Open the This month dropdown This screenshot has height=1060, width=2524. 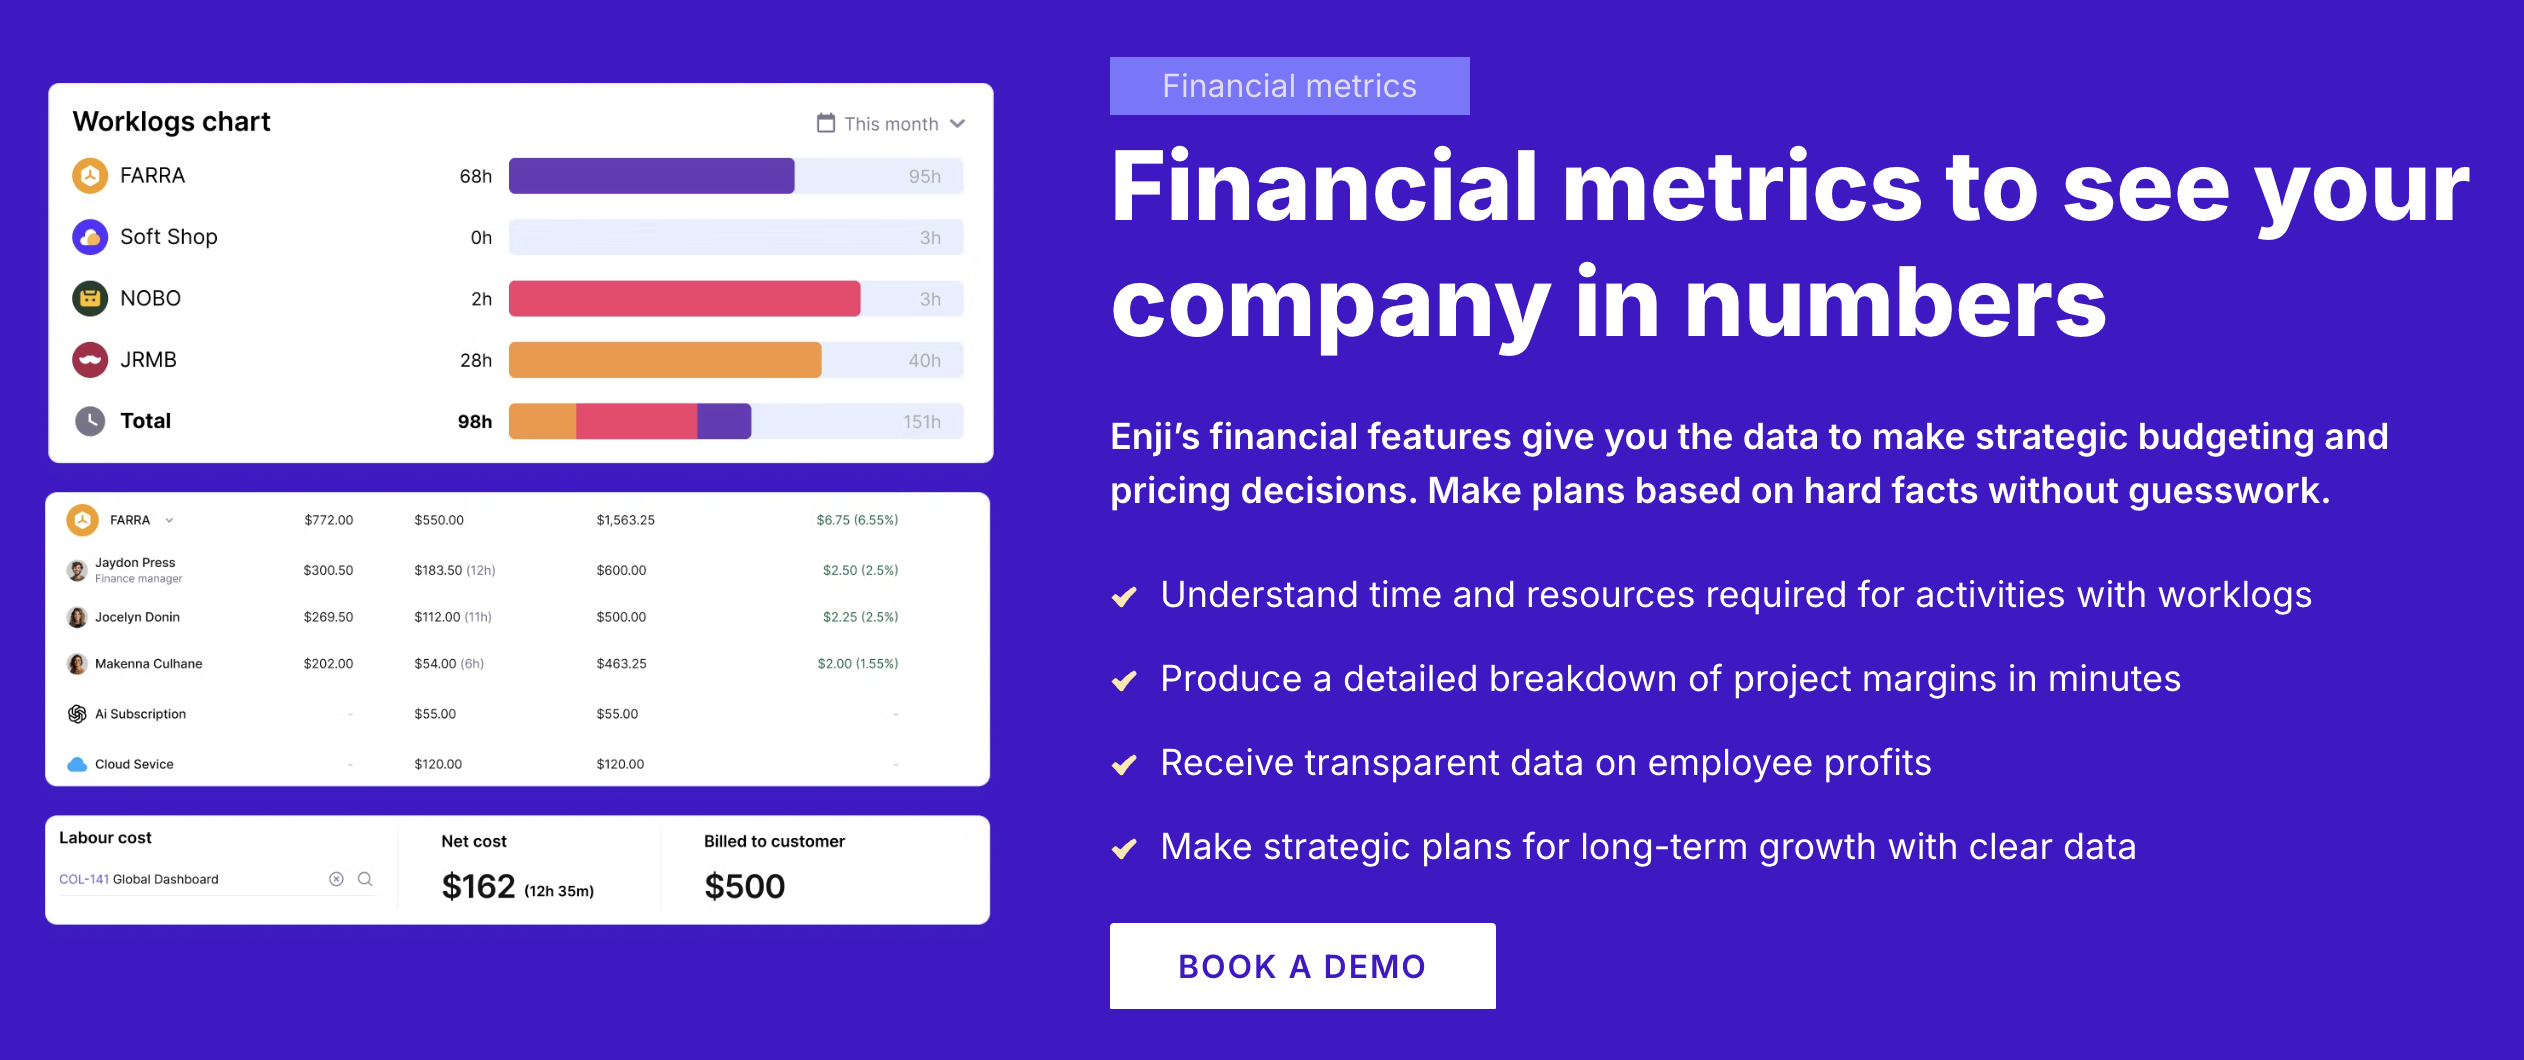click(x=891, y=124)
